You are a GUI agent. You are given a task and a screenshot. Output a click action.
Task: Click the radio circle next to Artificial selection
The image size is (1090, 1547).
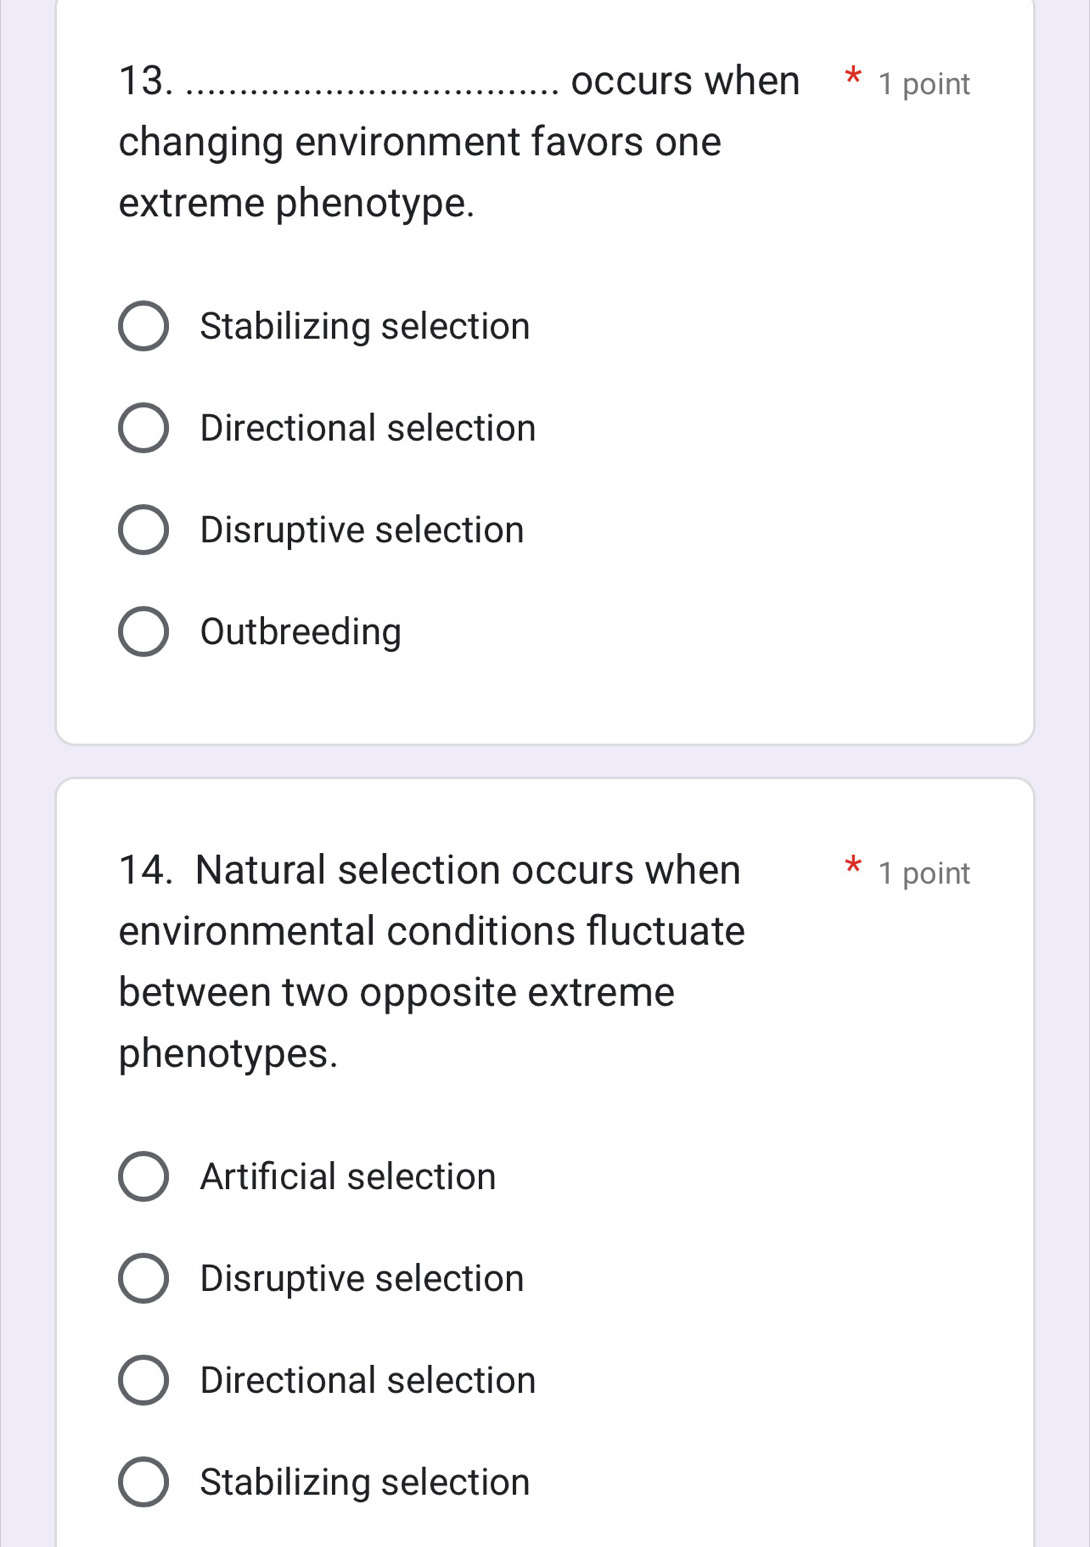point(143,1176)
